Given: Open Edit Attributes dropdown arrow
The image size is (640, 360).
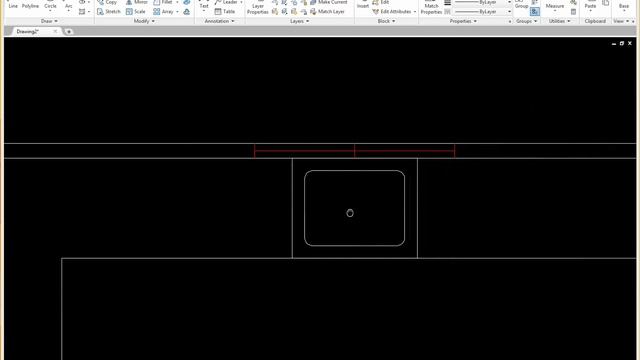Looking at the screenshot, I should 415,12.
